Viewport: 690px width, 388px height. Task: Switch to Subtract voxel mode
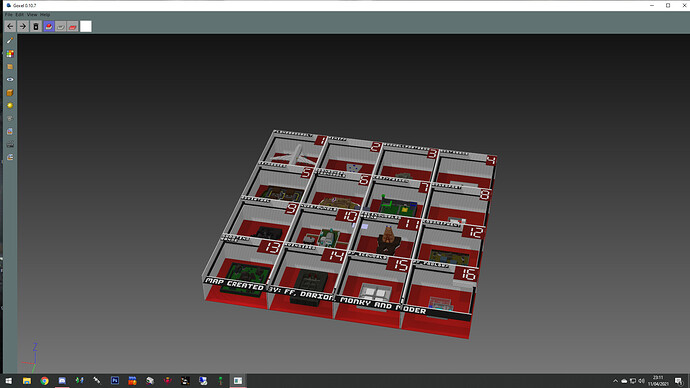61,26
